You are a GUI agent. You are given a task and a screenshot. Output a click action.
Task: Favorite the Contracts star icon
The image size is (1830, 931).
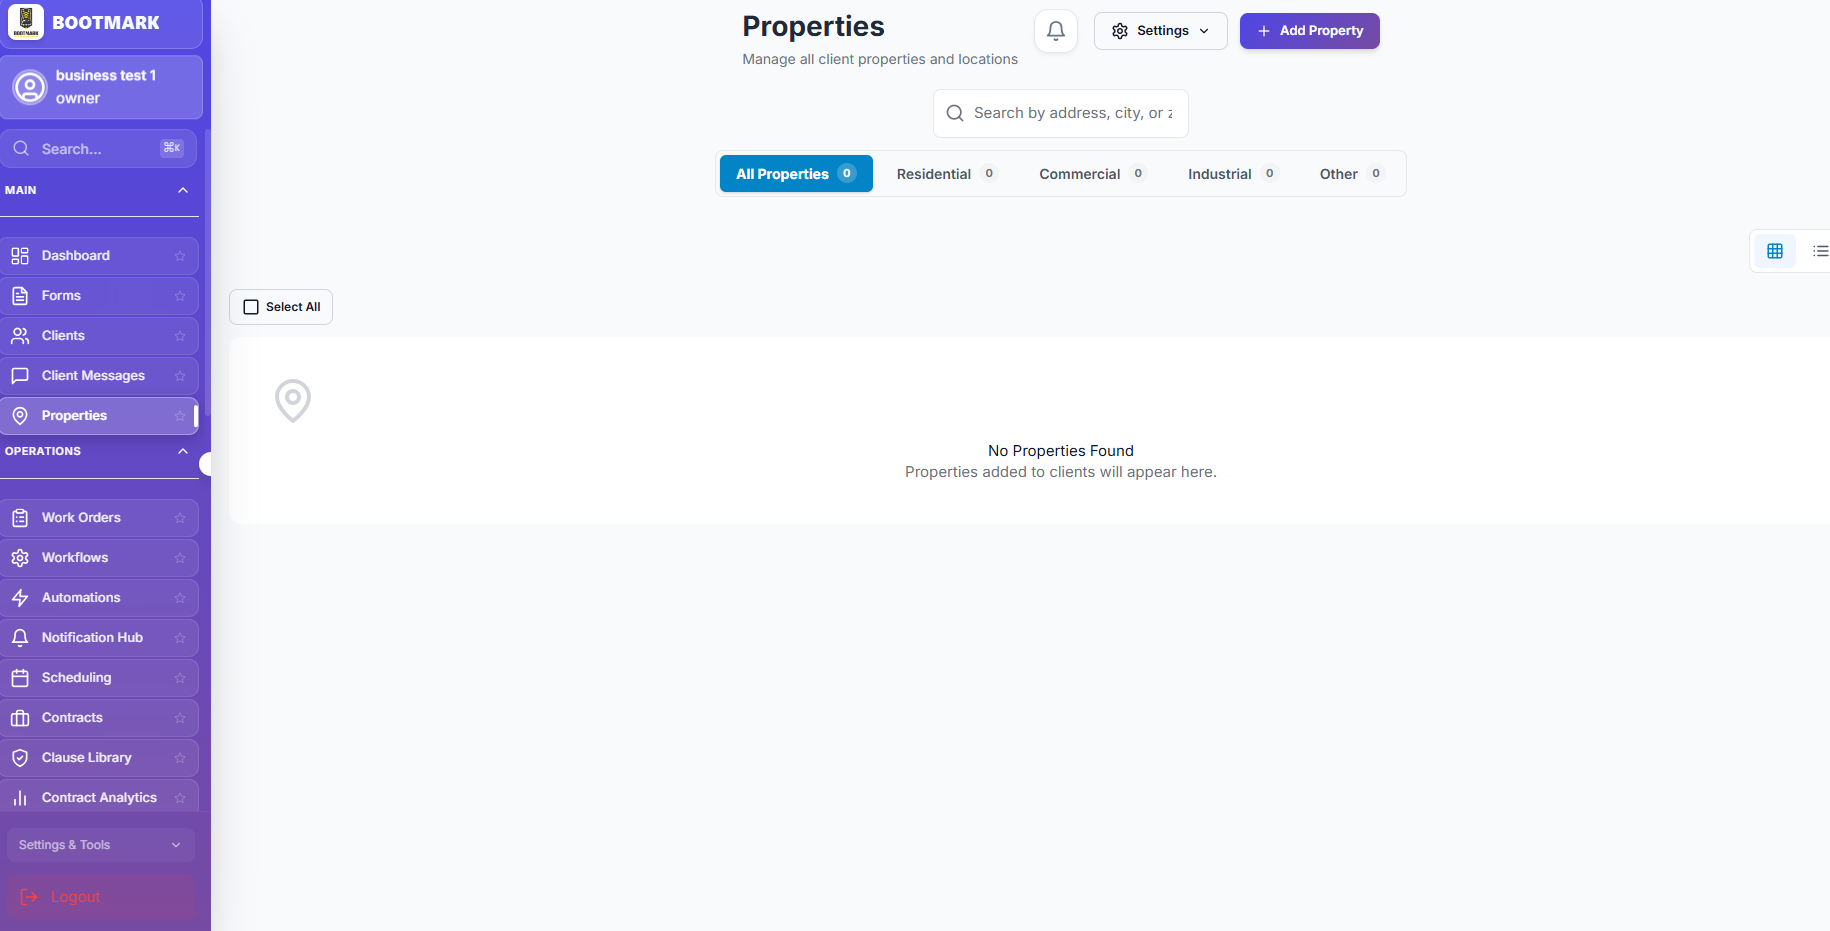(180, 718)
